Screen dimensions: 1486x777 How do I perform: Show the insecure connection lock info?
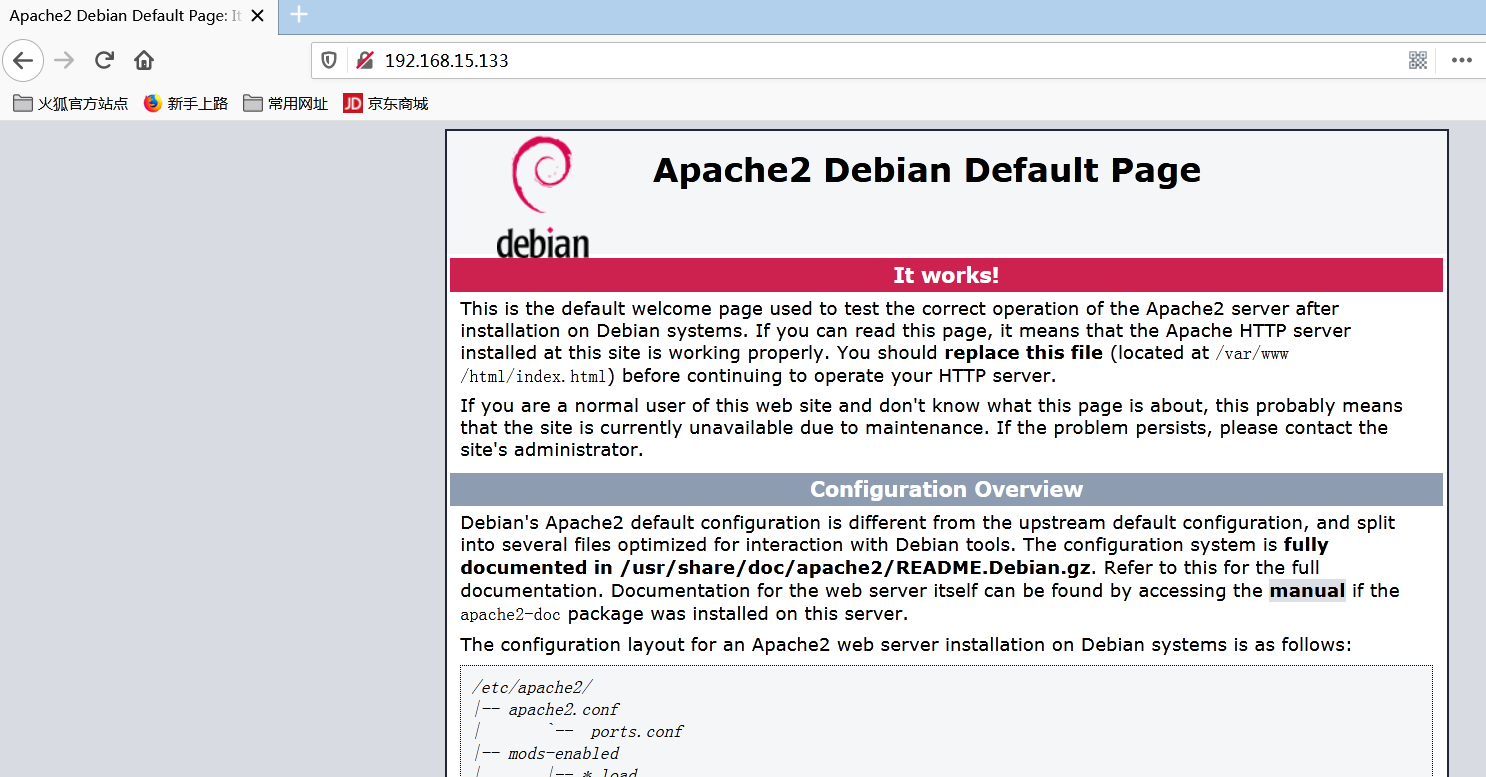tap(365, 60)
